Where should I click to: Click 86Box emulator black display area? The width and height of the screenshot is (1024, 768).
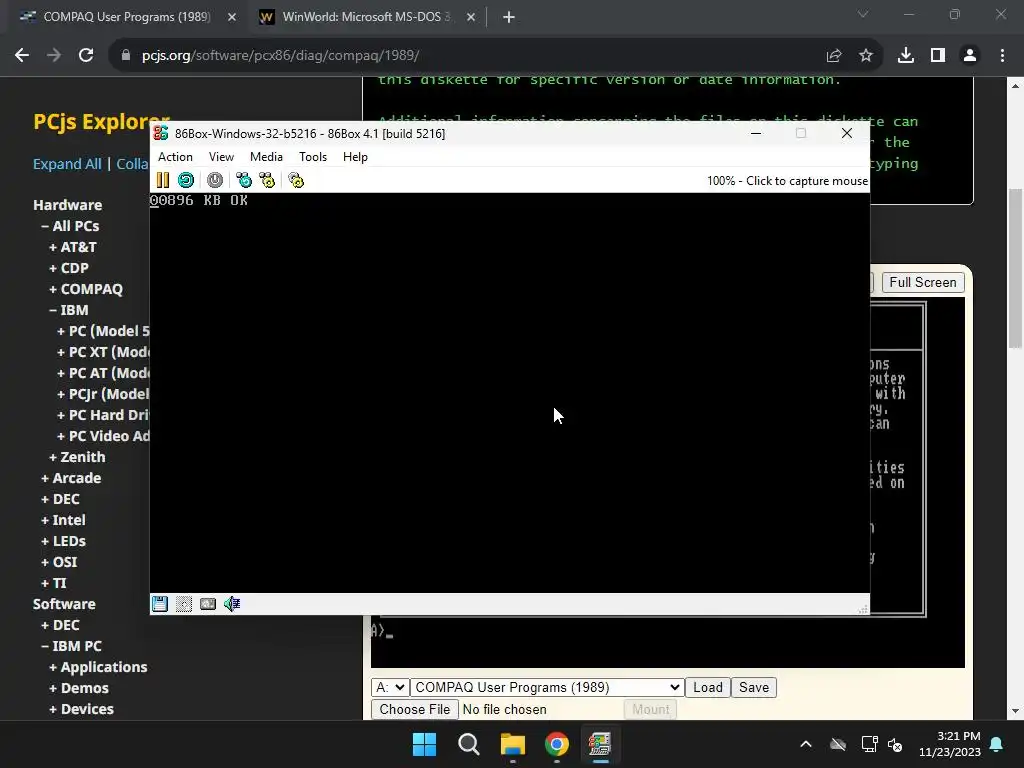pos(509,392)
